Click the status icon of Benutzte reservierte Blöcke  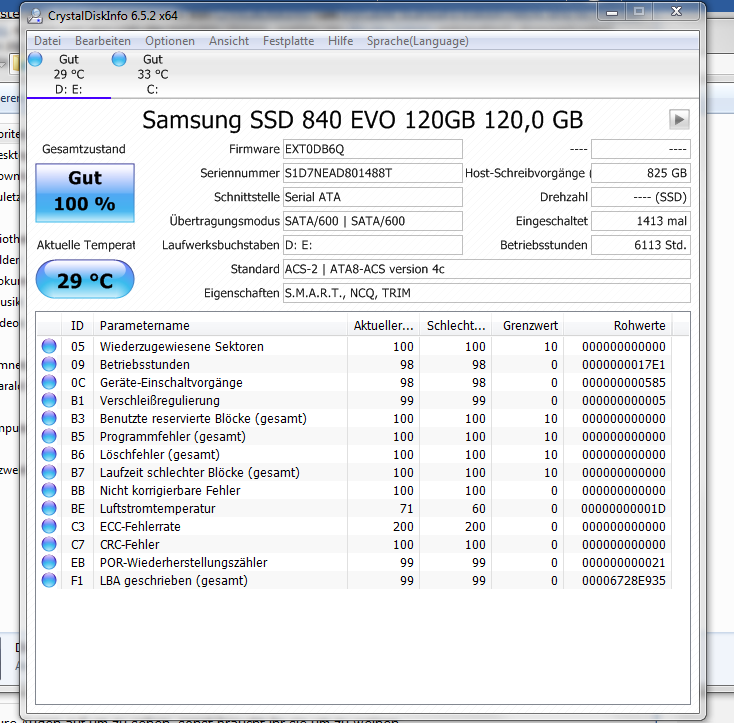point(49,418)
